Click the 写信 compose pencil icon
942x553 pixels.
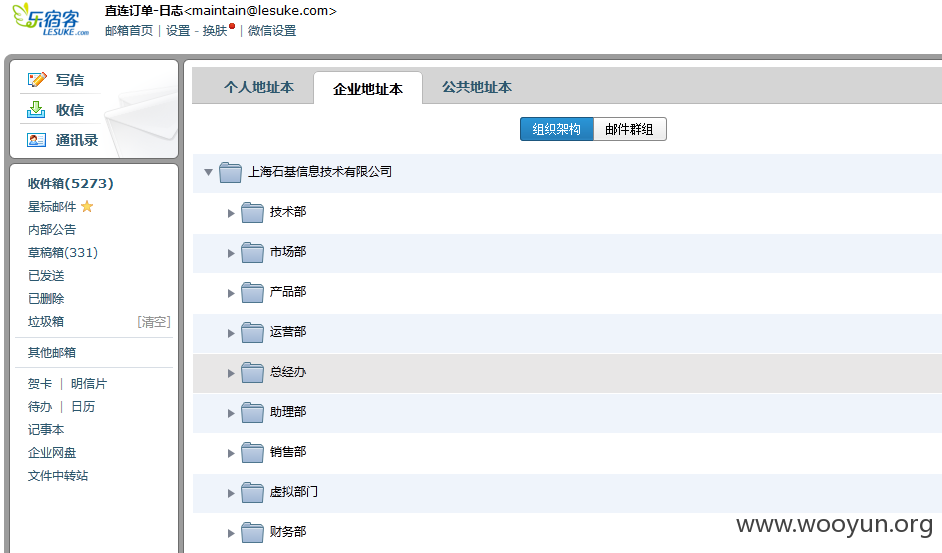37,79
